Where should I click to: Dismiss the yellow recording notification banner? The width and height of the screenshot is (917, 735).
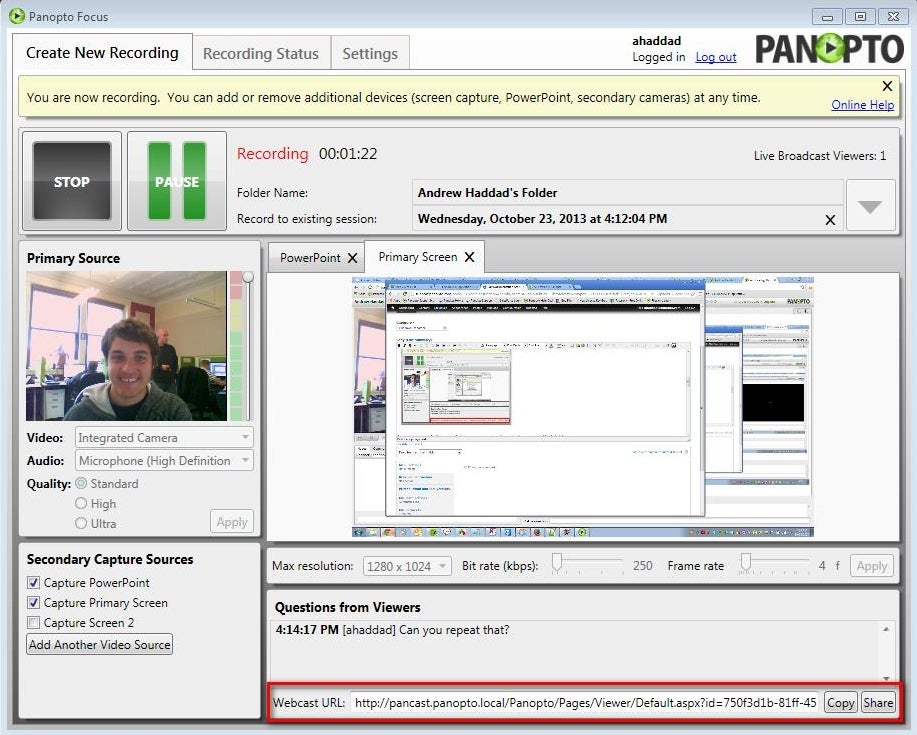click(887, 86)
